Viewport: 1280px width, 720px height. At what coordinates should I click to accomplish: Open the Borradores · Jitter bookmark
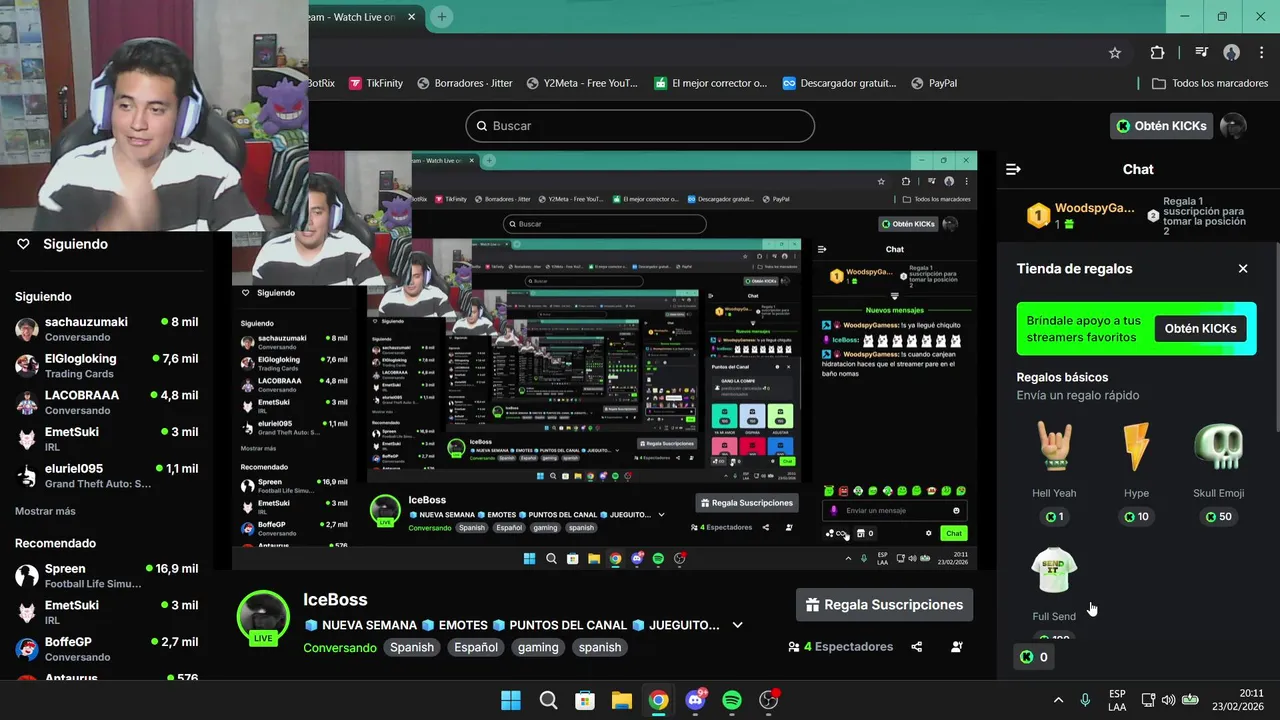pos(465,83)
